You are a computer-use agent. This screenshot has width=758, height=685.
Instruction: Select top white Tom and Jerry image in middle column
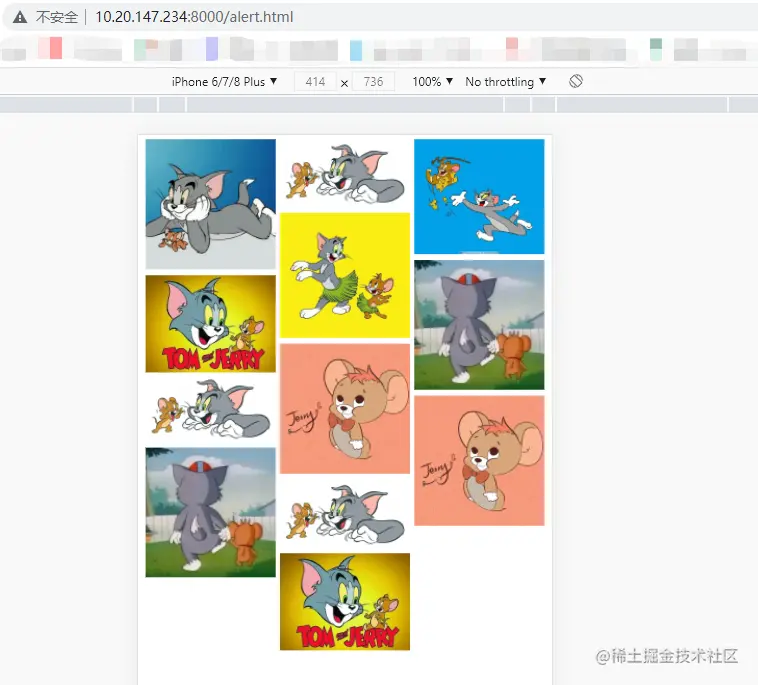[345, 174]
